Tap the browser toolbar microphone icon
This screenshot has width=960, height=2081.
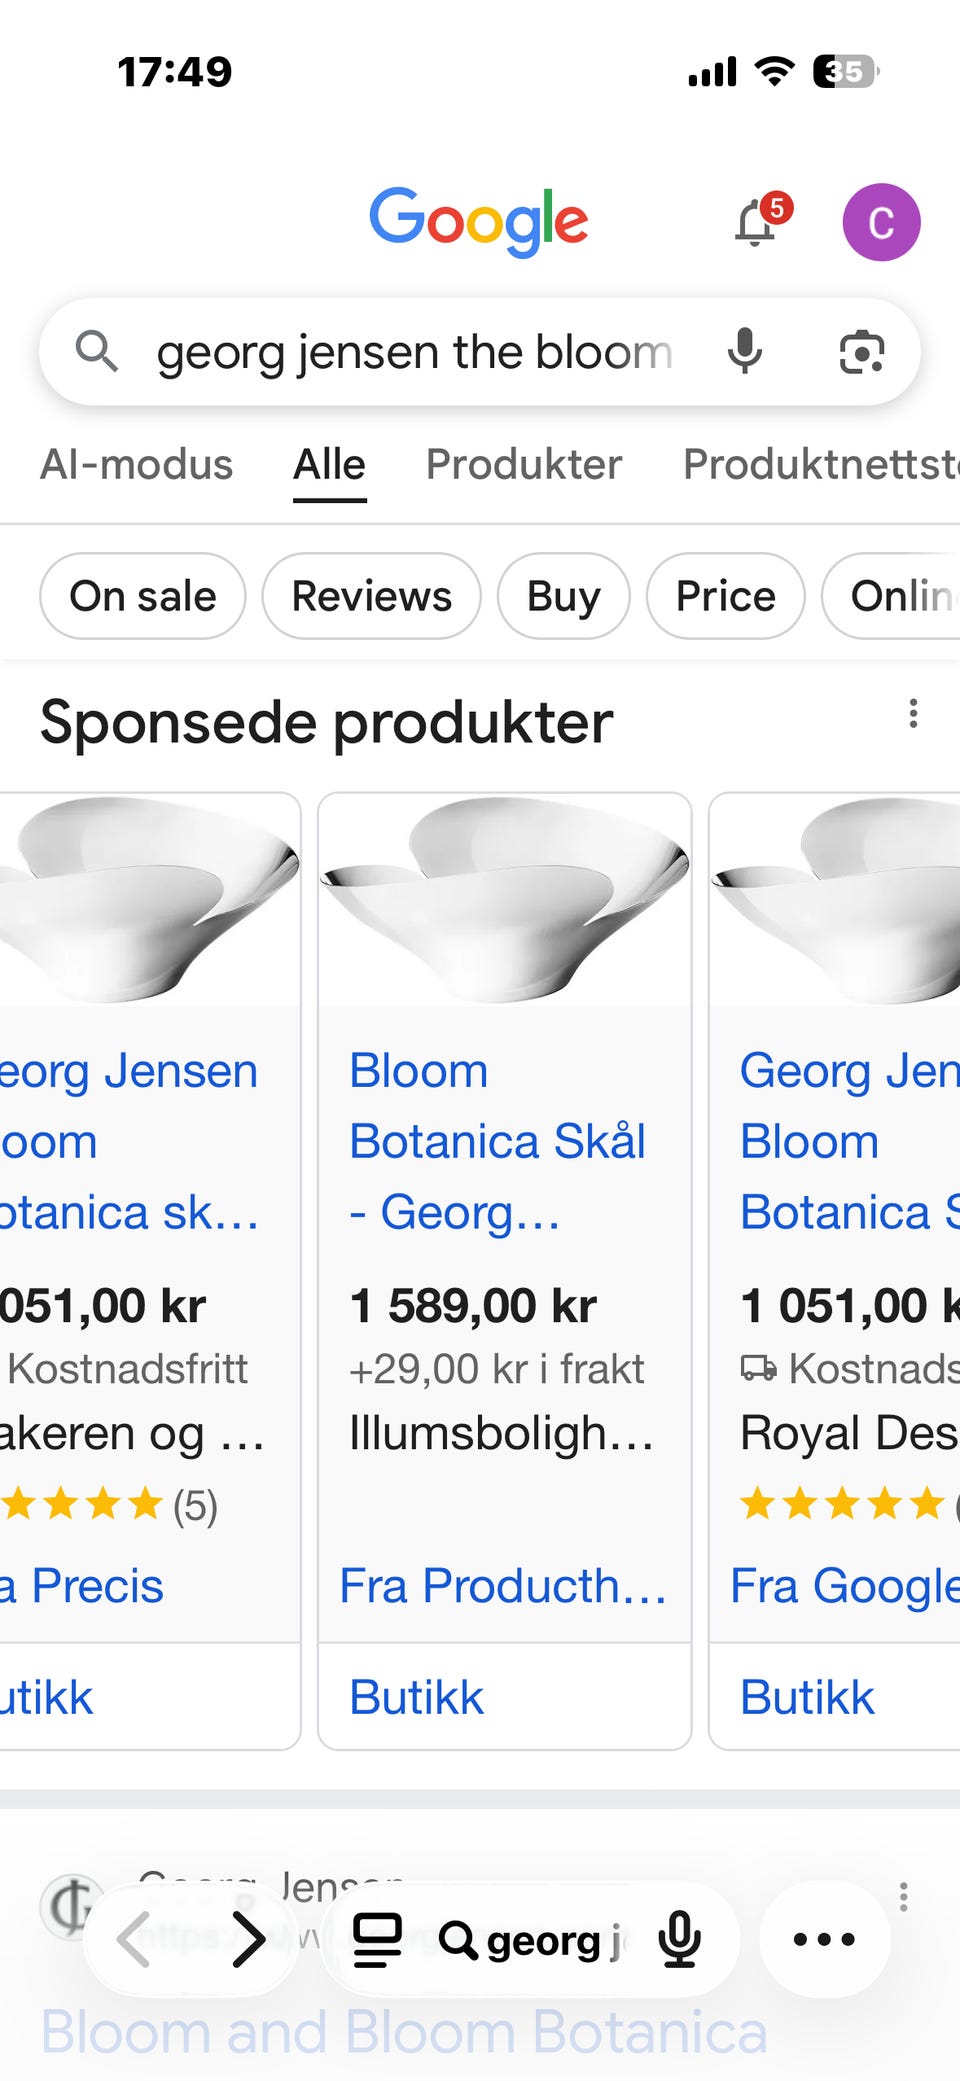point(679,1939)
